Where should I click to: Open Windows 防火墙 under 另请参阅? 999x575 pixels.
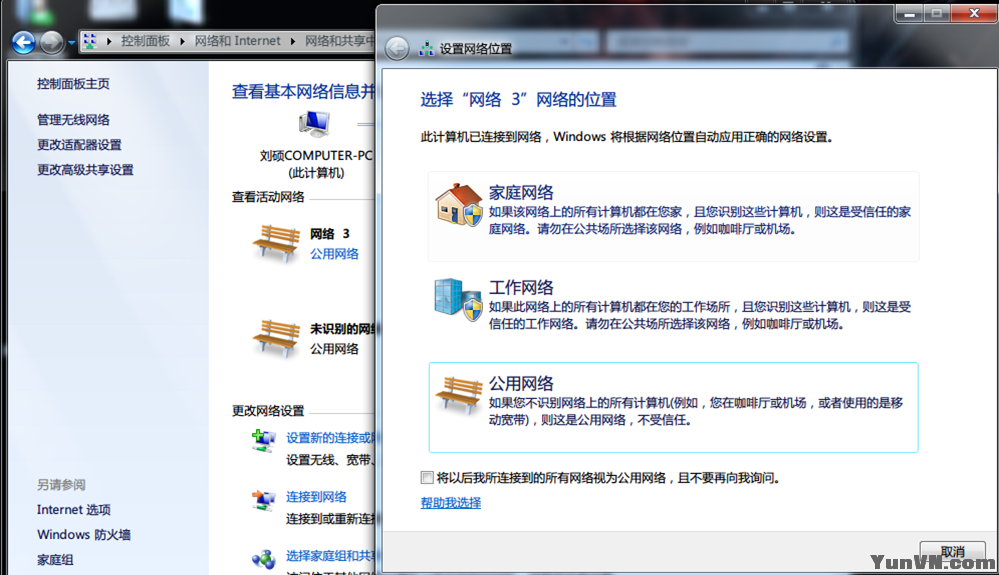[x=83, y=534]
